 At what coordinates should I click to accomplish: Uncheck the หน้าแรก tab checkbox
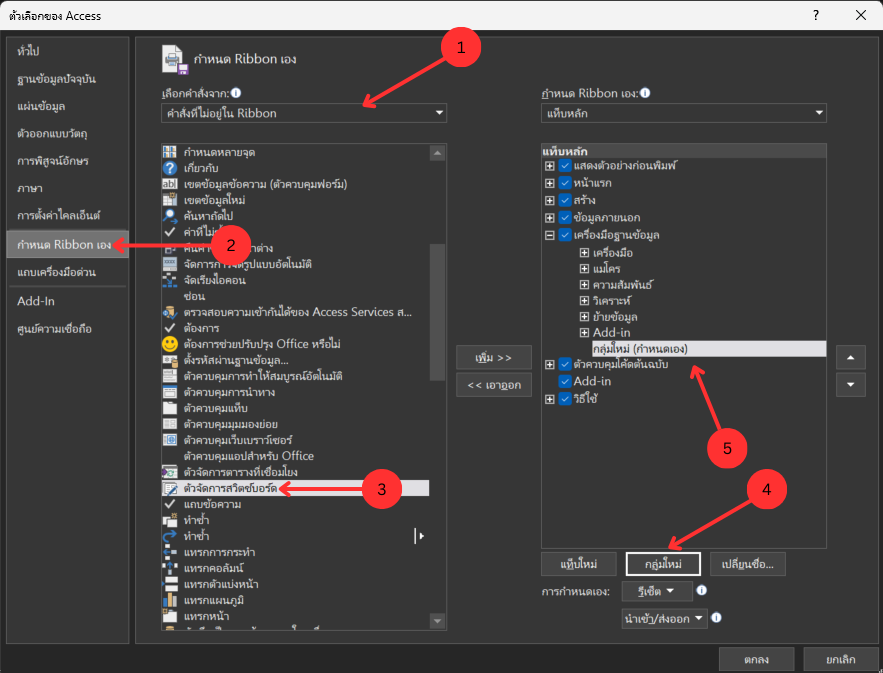pos(566,183)
